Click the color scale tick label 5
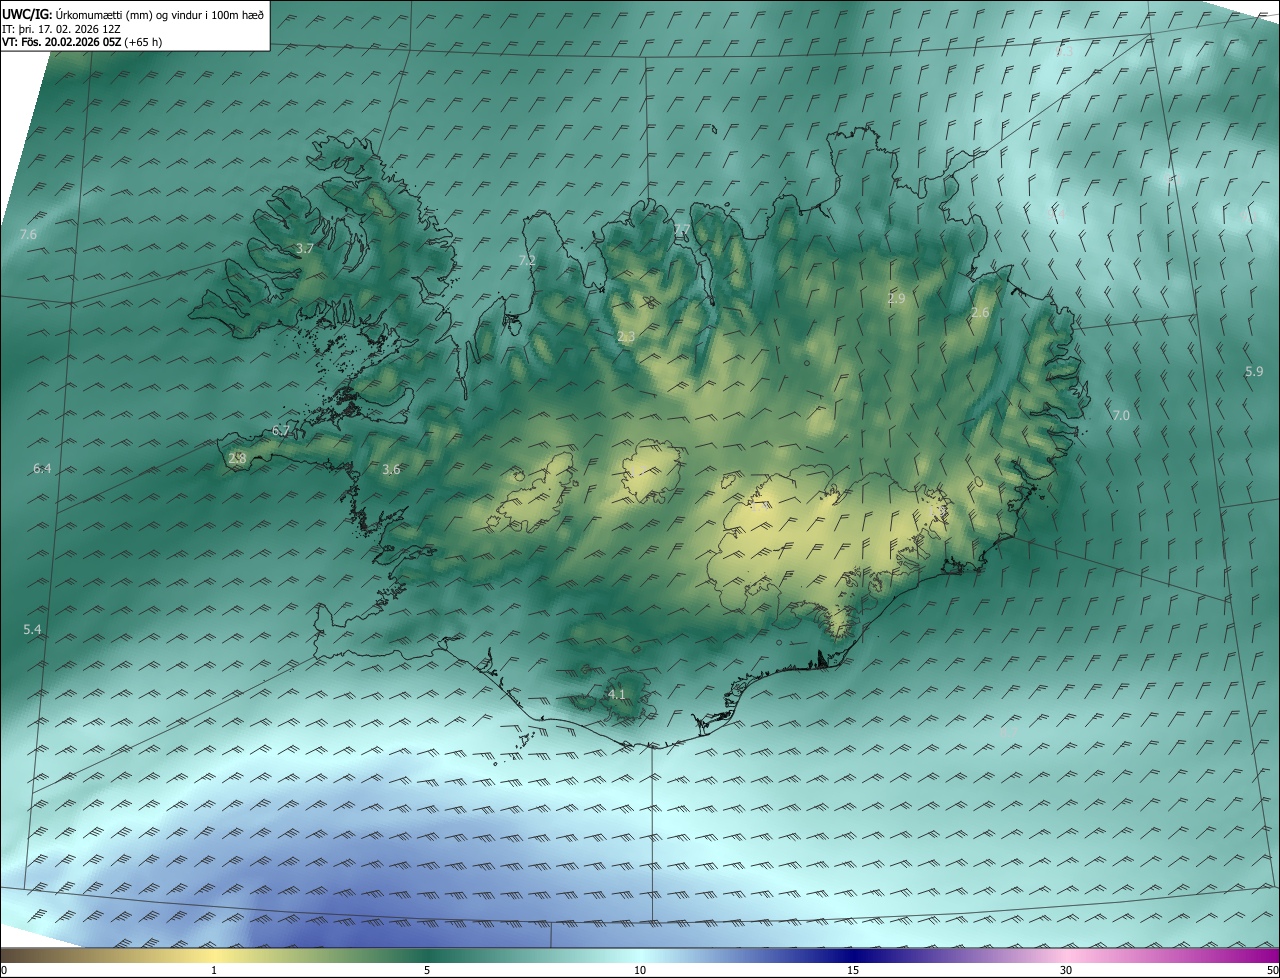Image resolution: width=1280 pixels, height=978 pixels. click(x=427, y=970)
